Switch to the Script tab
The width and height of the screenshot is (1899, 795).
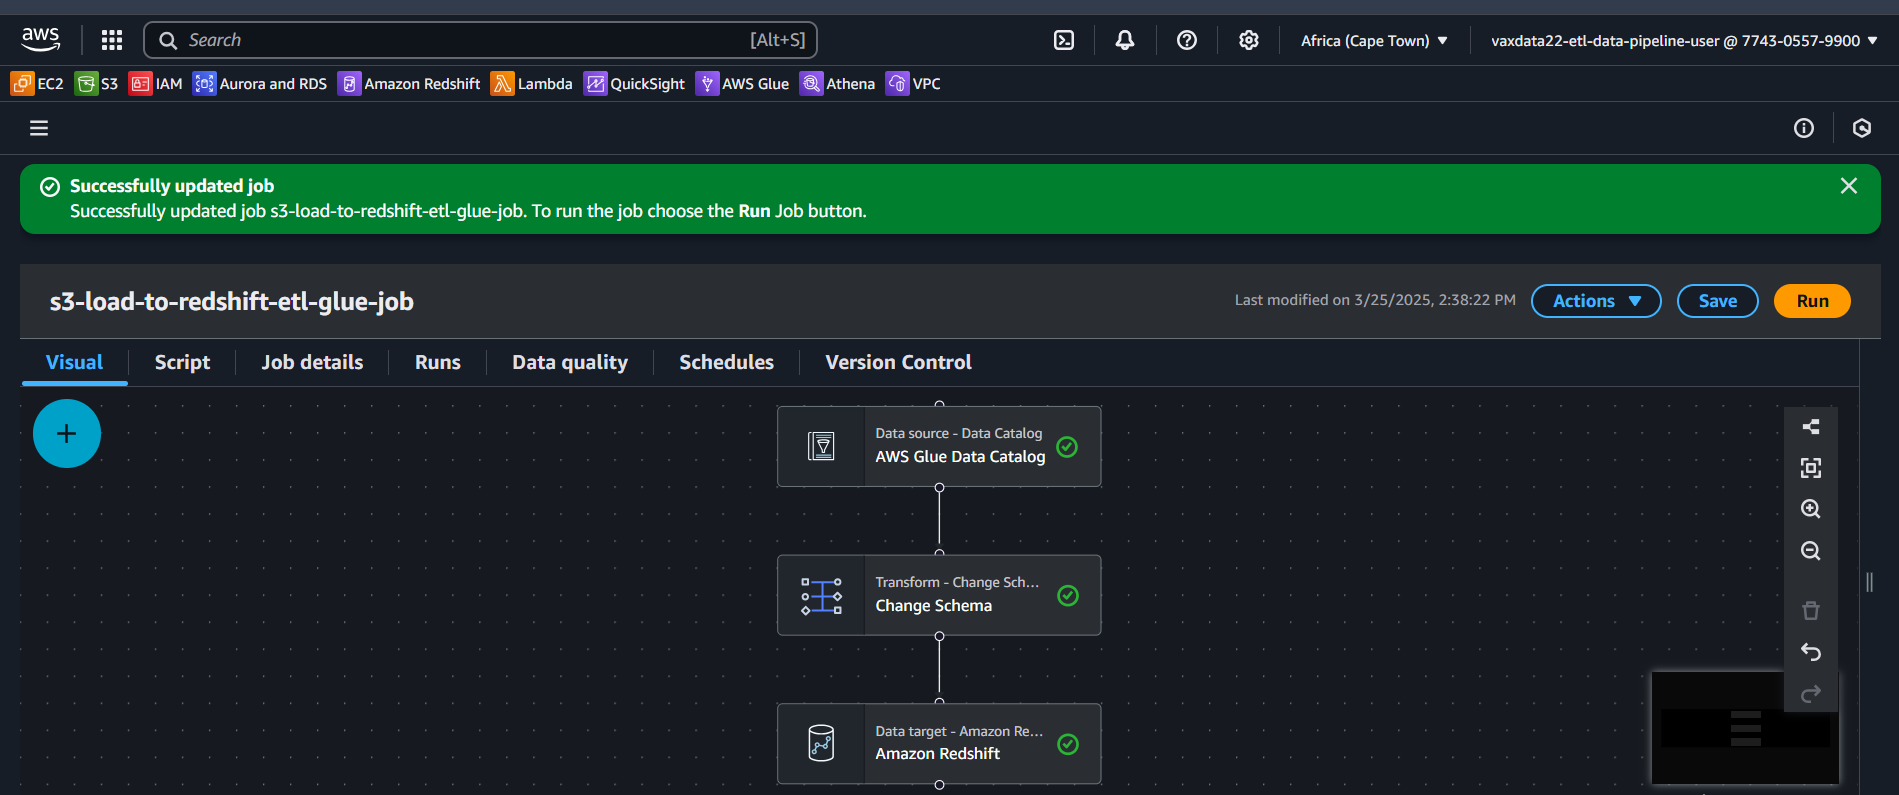[182, 362]
